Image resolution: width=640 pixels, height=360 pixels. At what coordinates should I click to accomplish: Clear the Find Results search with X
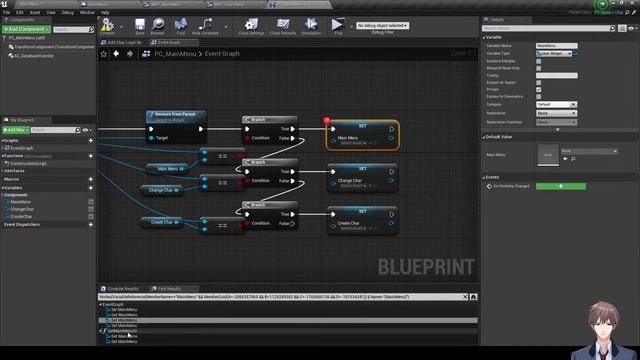(x=465, y=297)
